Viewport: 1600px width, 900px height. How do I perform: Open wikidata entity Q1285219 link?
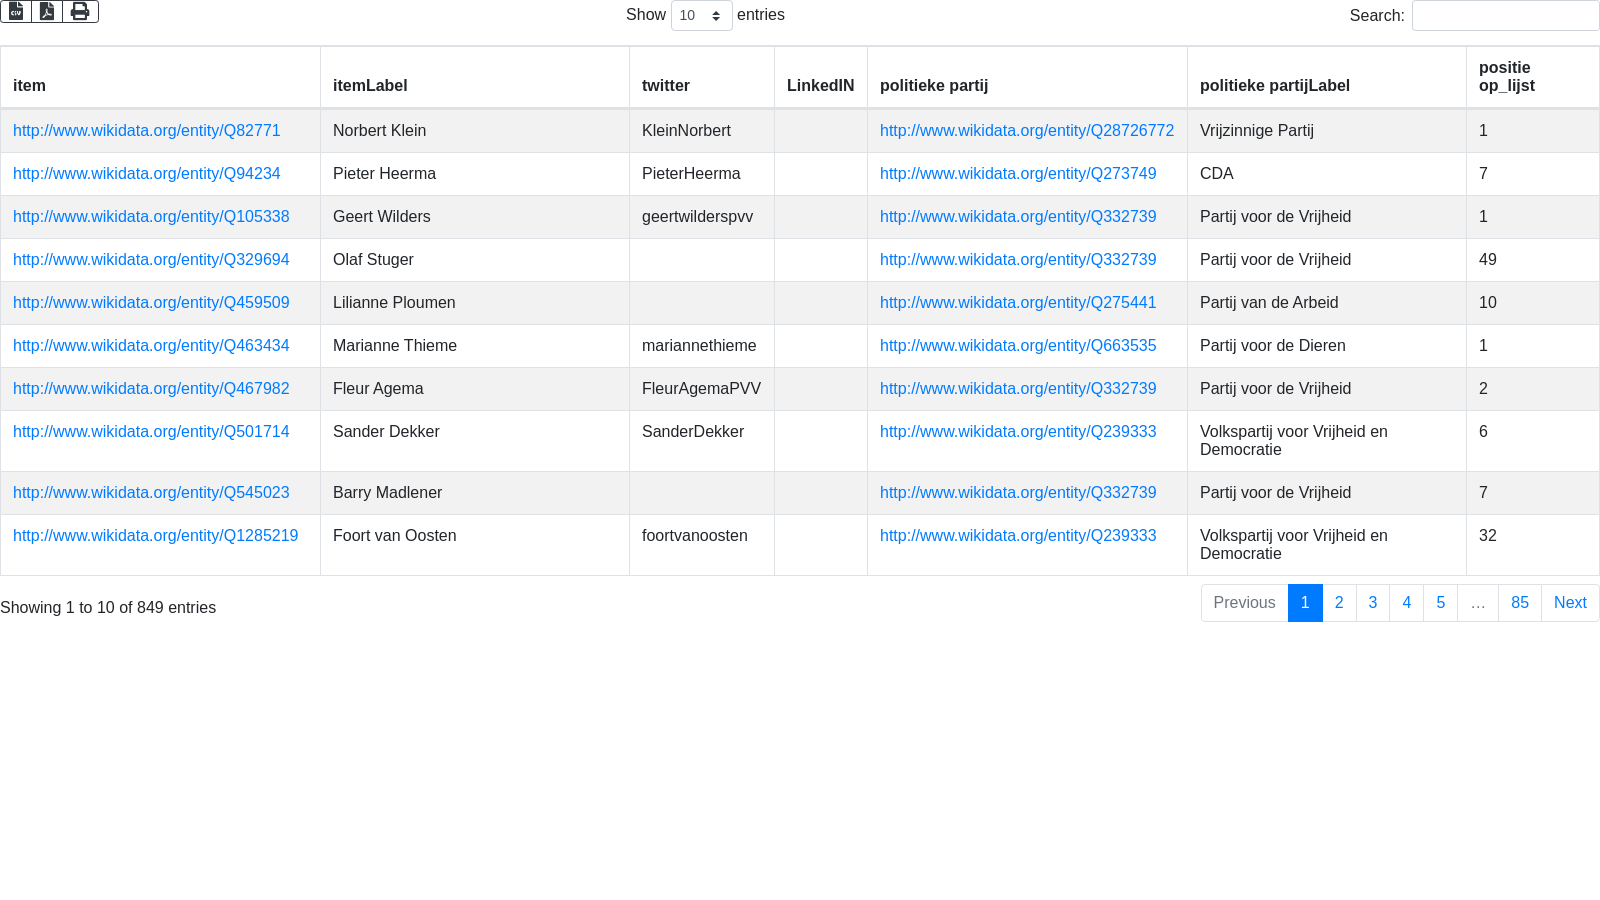155,536
